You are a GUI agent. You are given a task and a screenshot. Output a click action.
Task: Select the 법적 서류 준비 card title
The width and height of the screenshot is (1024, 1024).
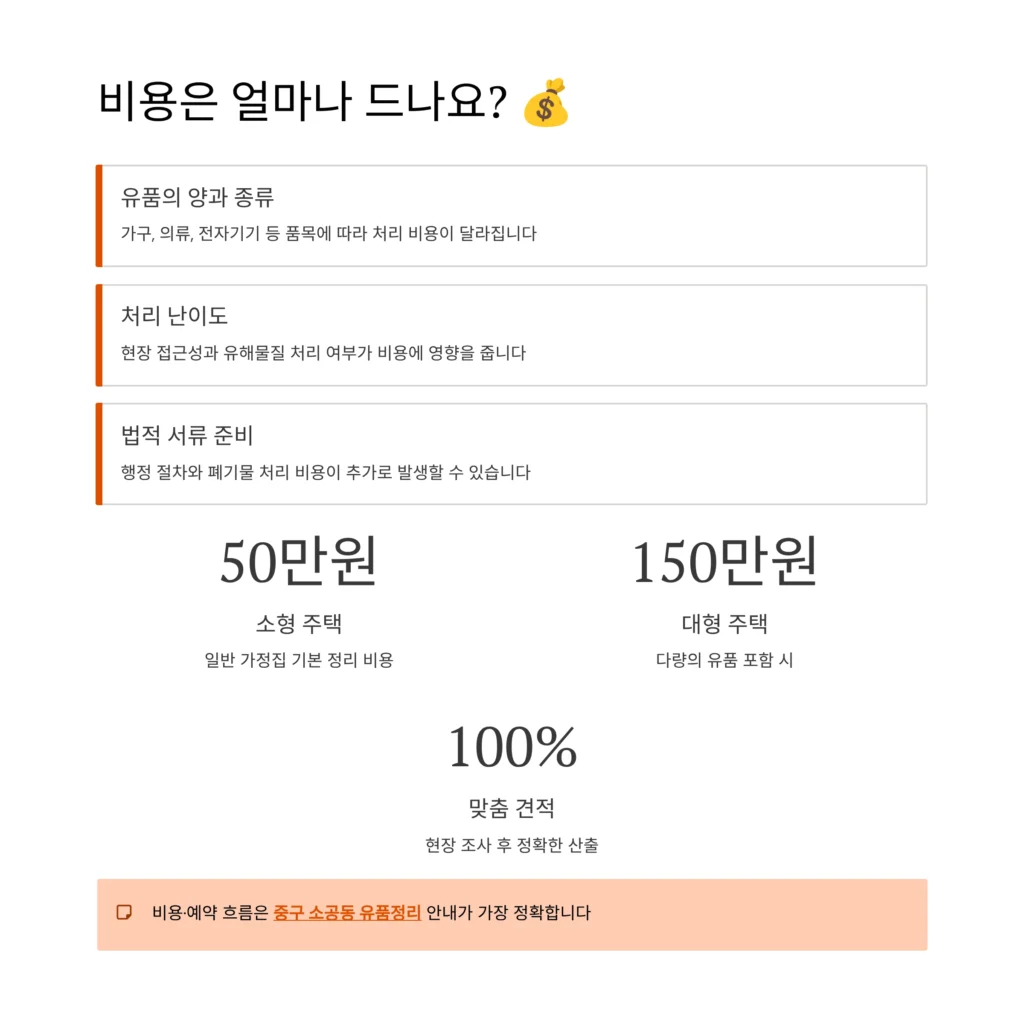188,435
